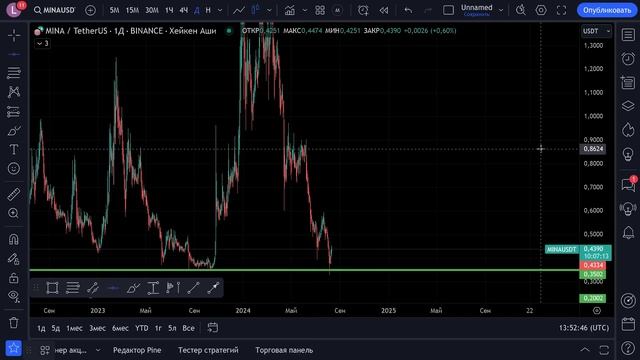Open the indicators menu

(x=290, y=10)
